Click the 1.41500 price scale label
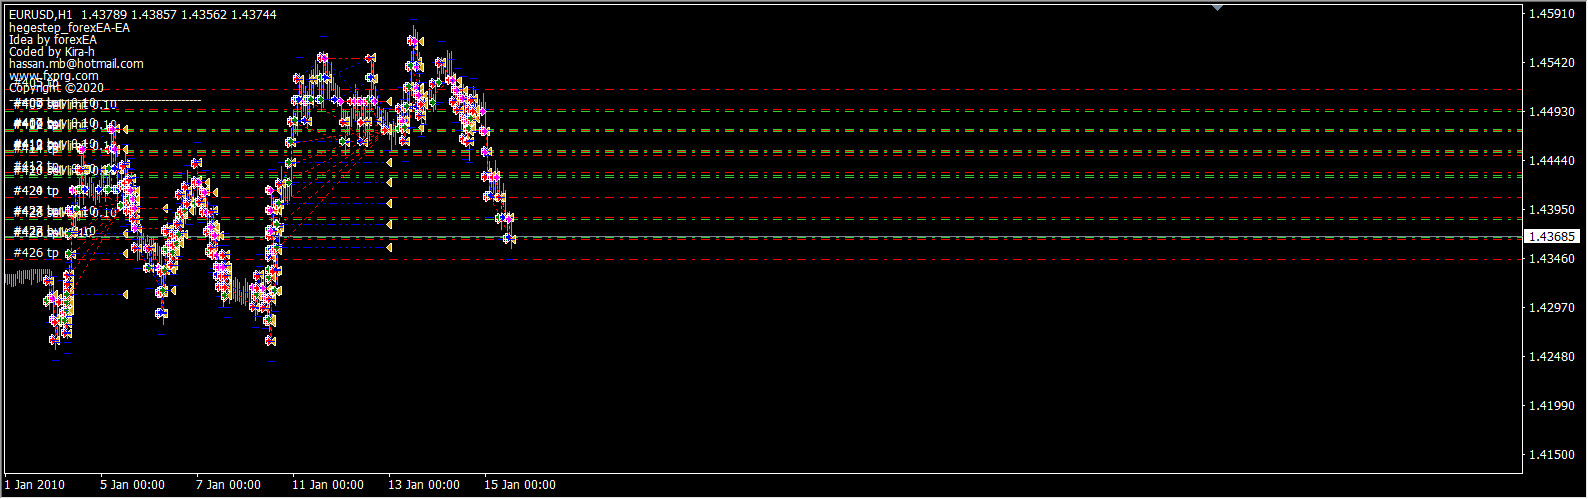The image size is (1588, 499). coord(1551,455)
